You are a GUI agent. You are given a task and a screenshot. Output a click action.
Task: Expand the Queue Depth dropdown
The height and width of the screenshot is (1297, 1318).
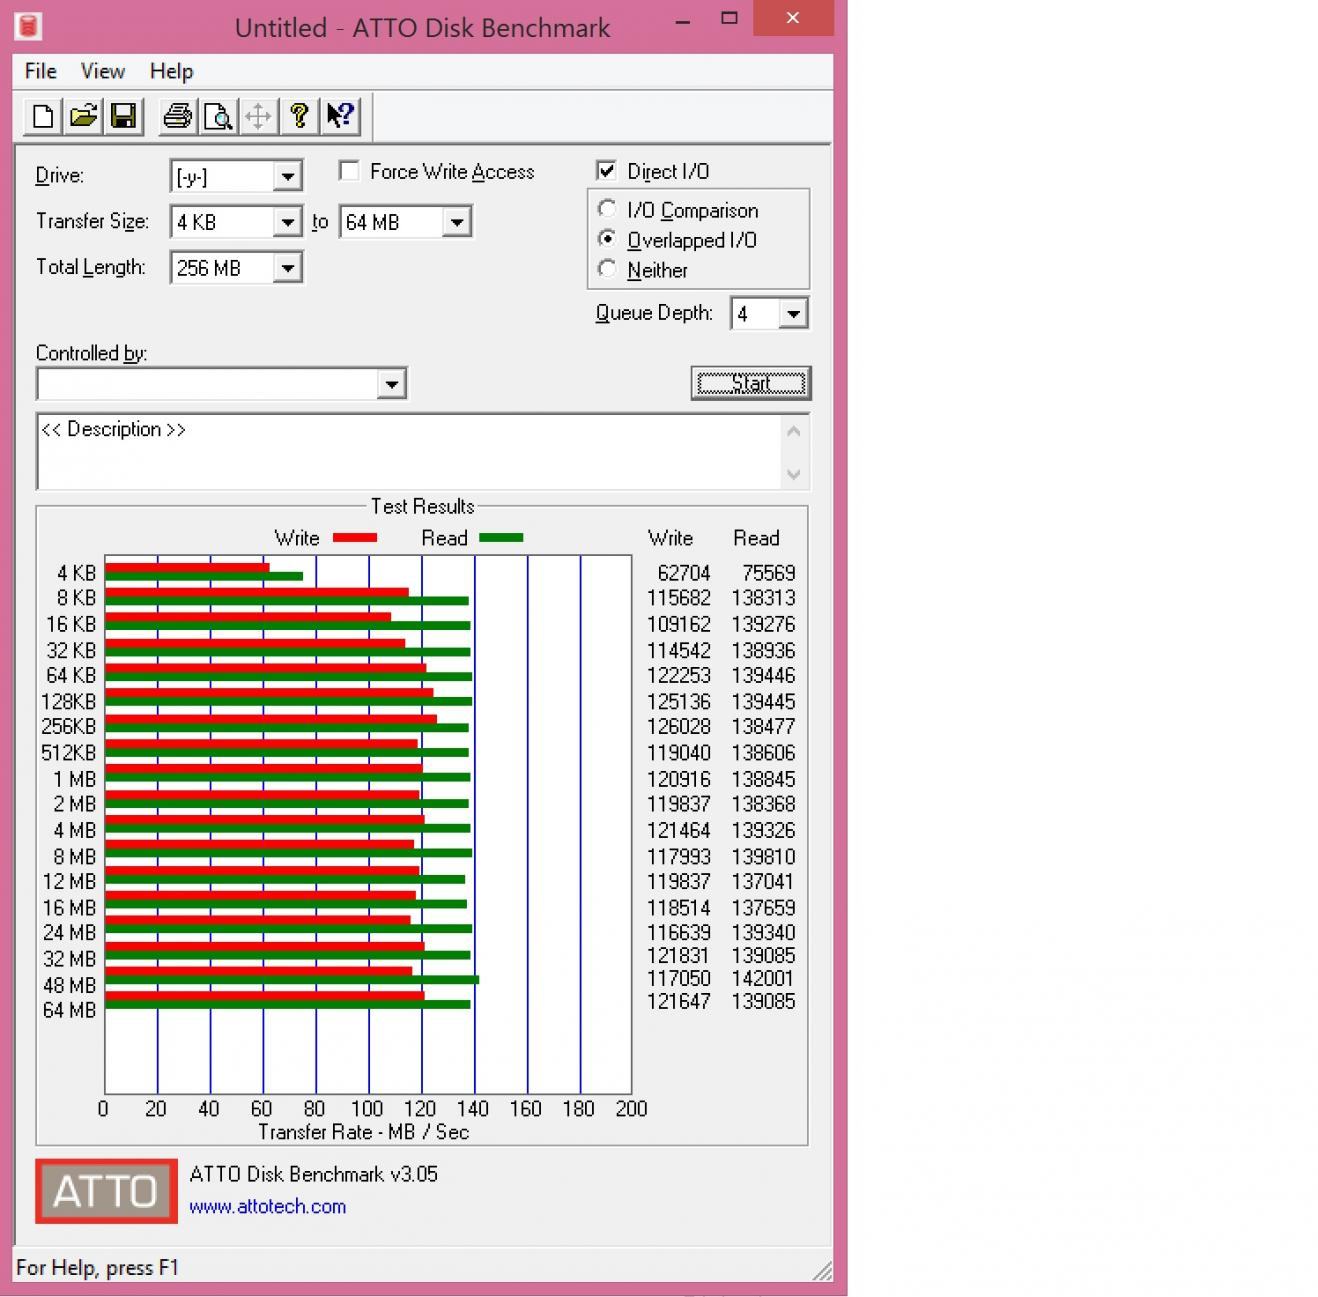793,314
